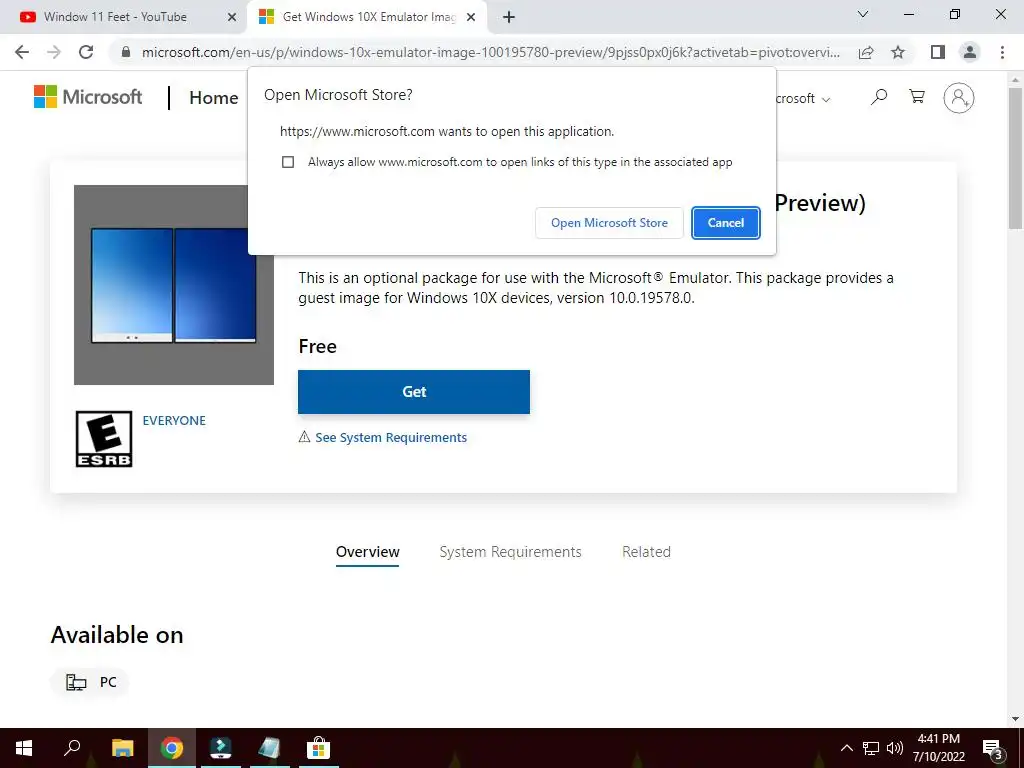
Task: Open File Explorer from taskbar
Action: [x=122, y=748]
